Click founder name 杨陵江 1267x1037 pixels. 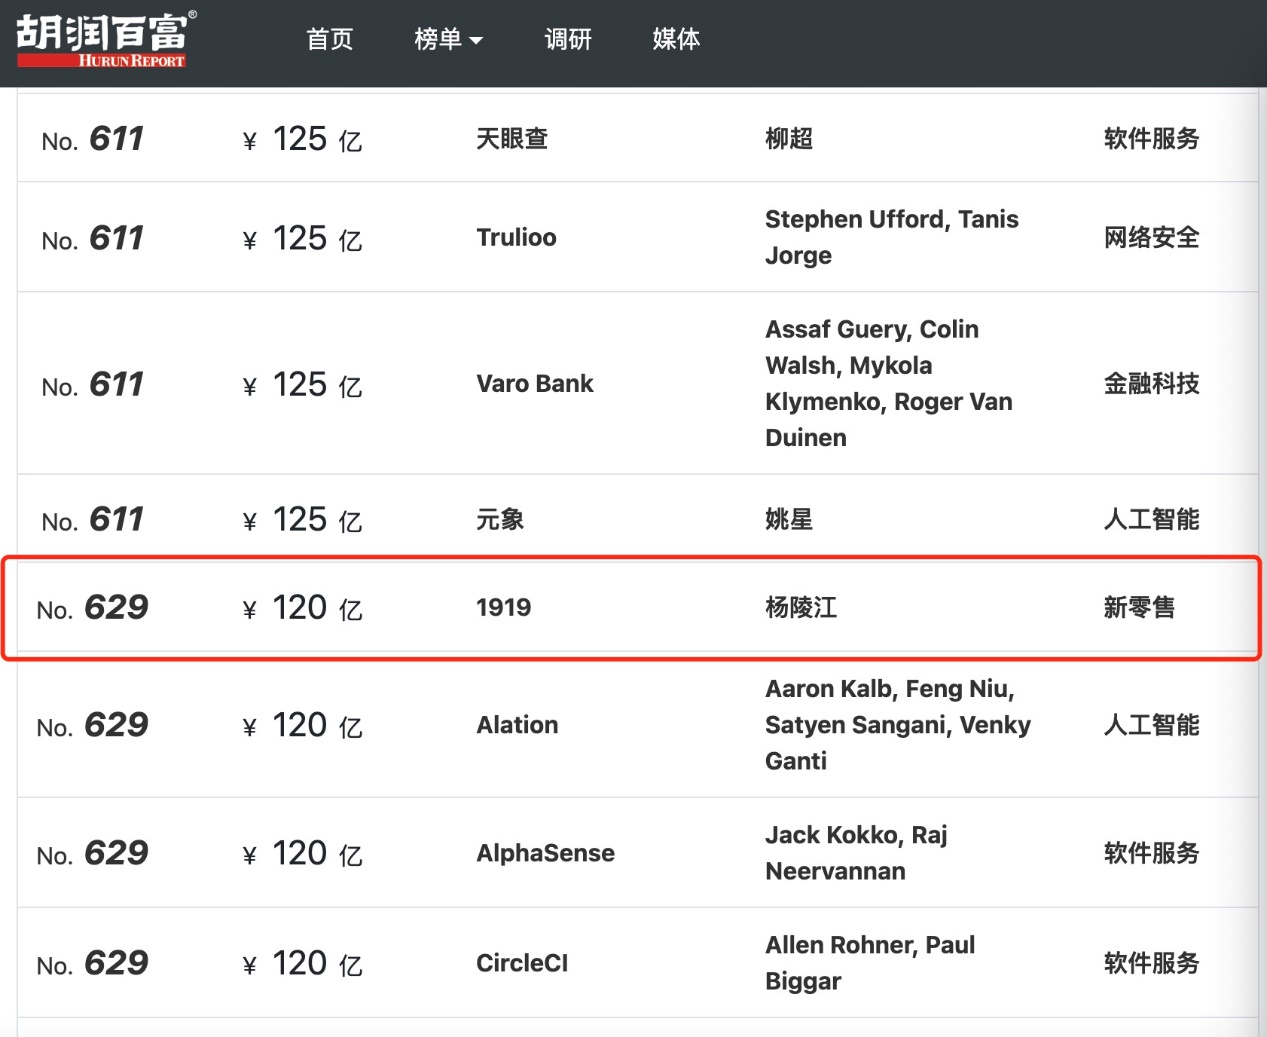(801, 607)
